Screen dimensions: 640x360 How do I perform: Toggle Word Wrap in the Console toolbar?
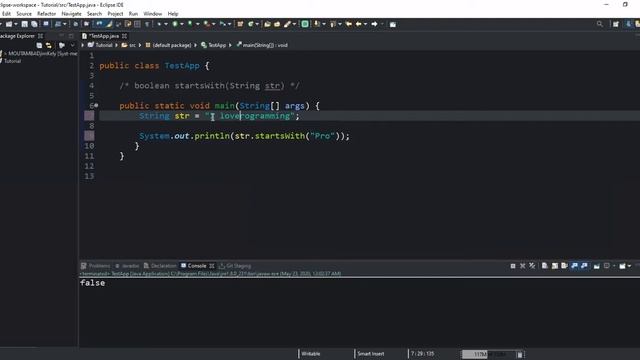pyautogui.click(x=564, y=266)
